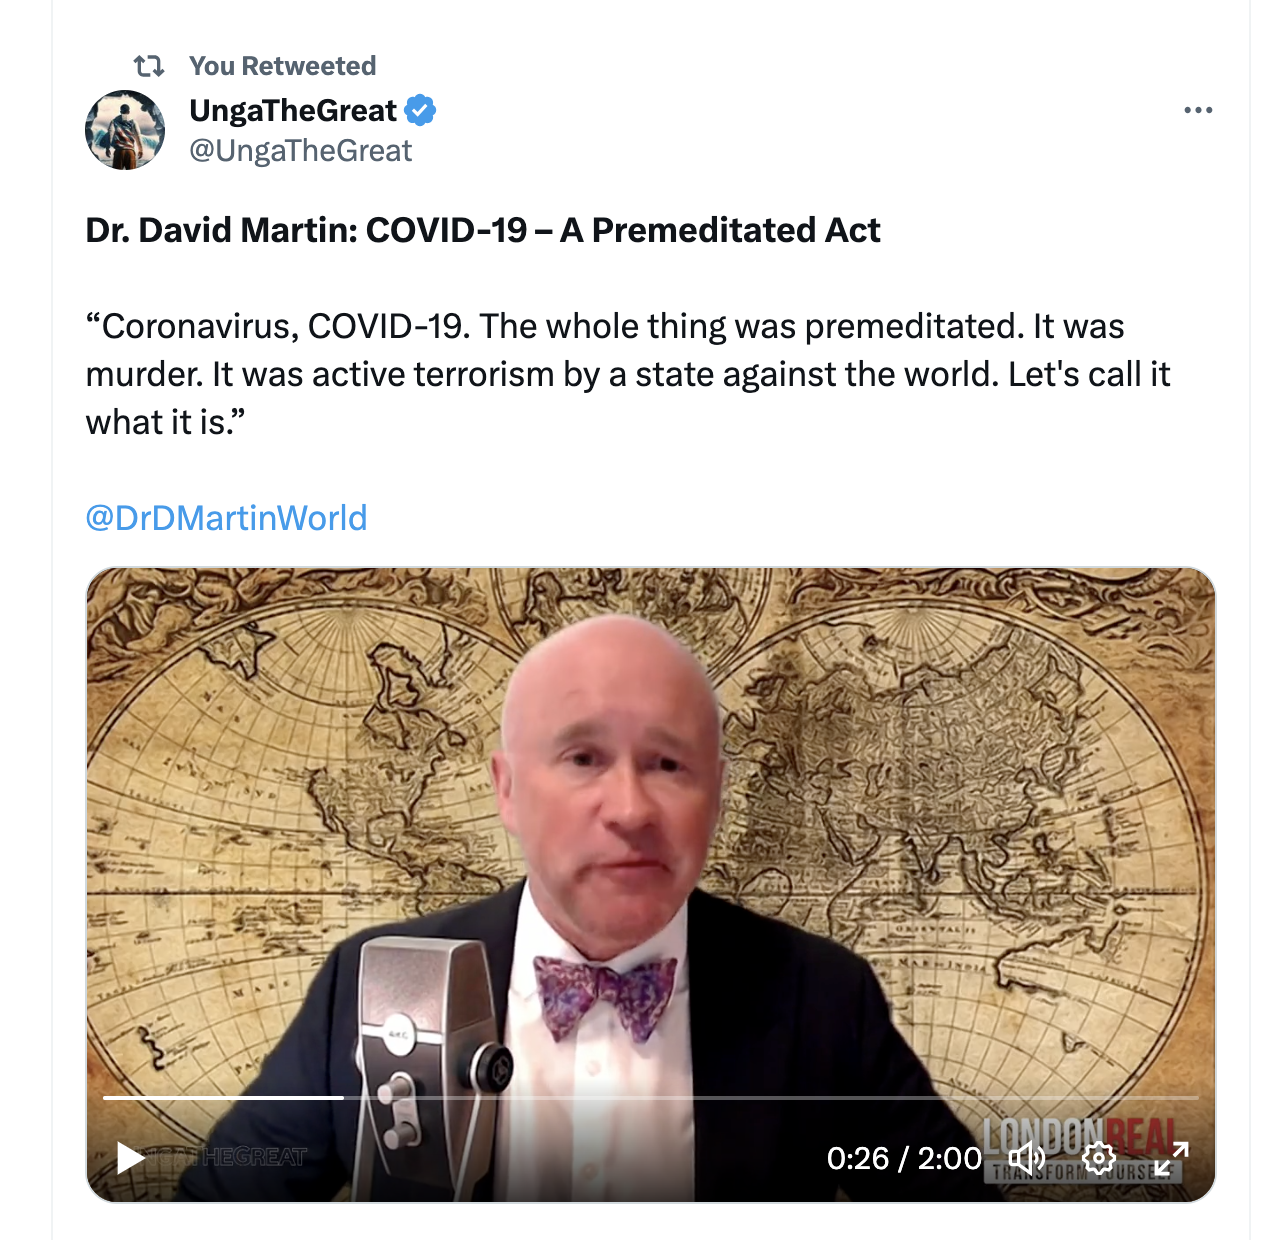Open the tweet's more options ellipsis menu
The width and height of the screenshot is (1280, 1240).
coord(1198,110)
